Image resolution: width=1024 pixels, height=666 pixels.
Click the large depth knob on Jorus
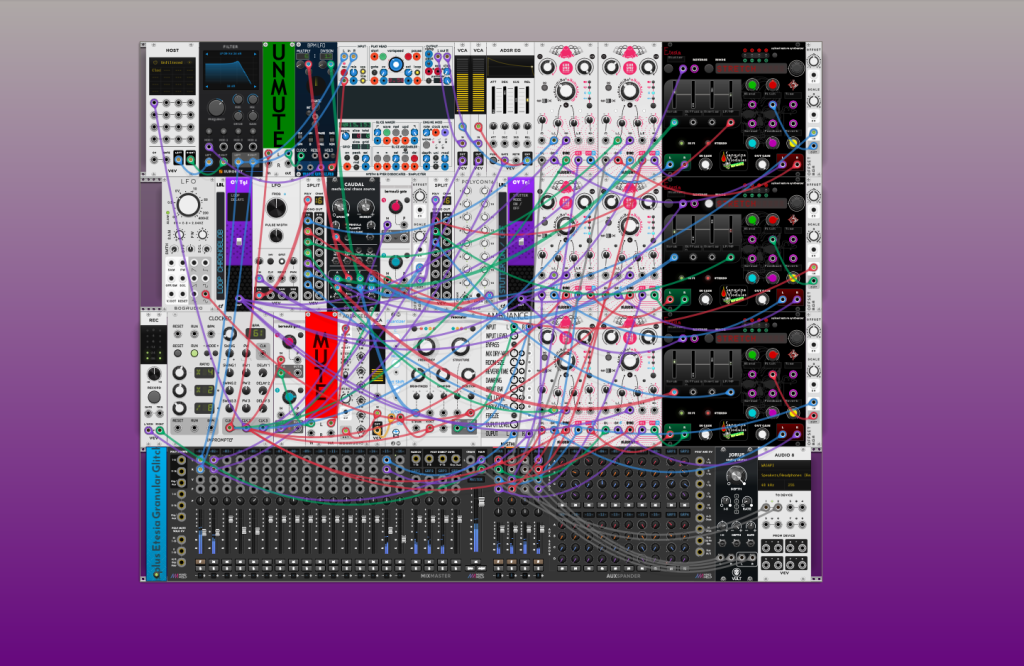[x=736, y=475]
